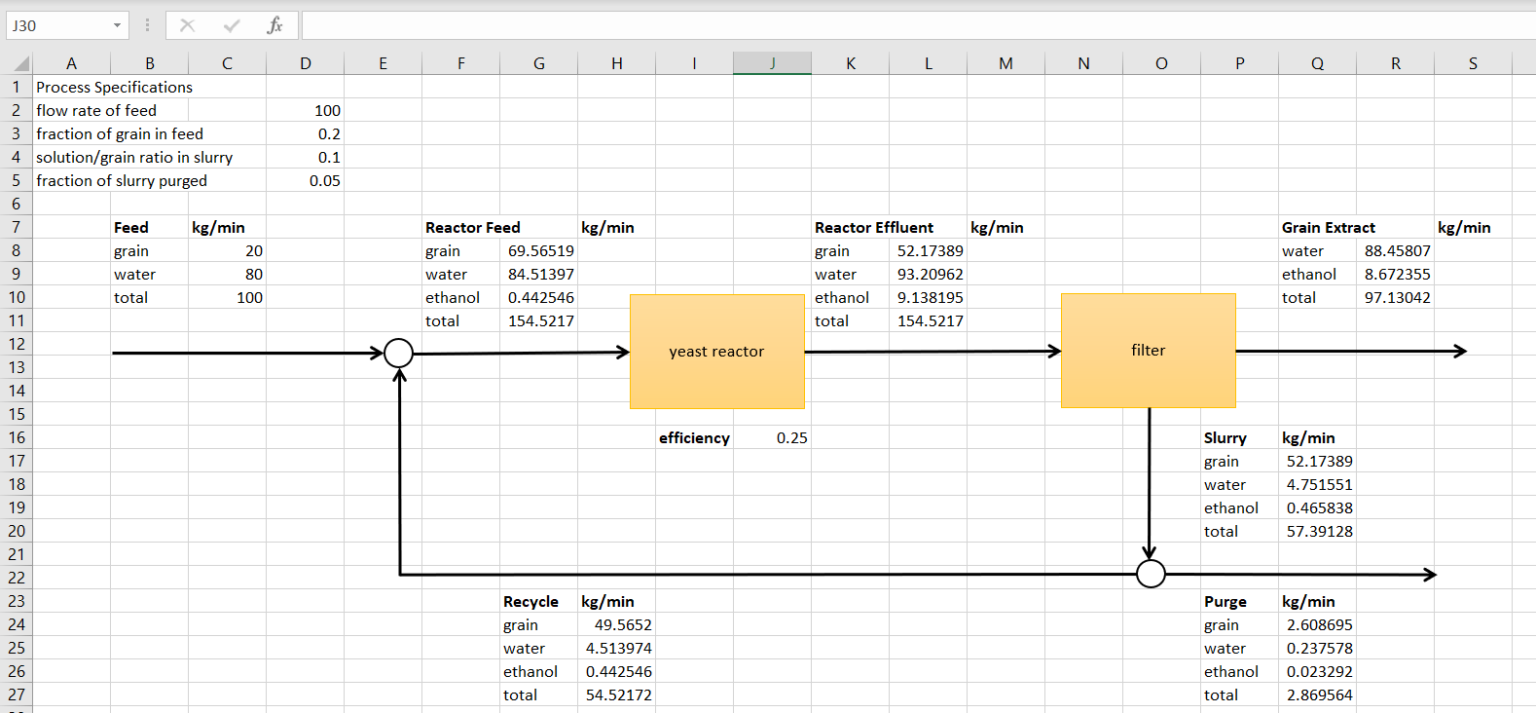1536x713 pixels.
Task: Click the Insert Function fx icon
Action: (x=274, y=26)
